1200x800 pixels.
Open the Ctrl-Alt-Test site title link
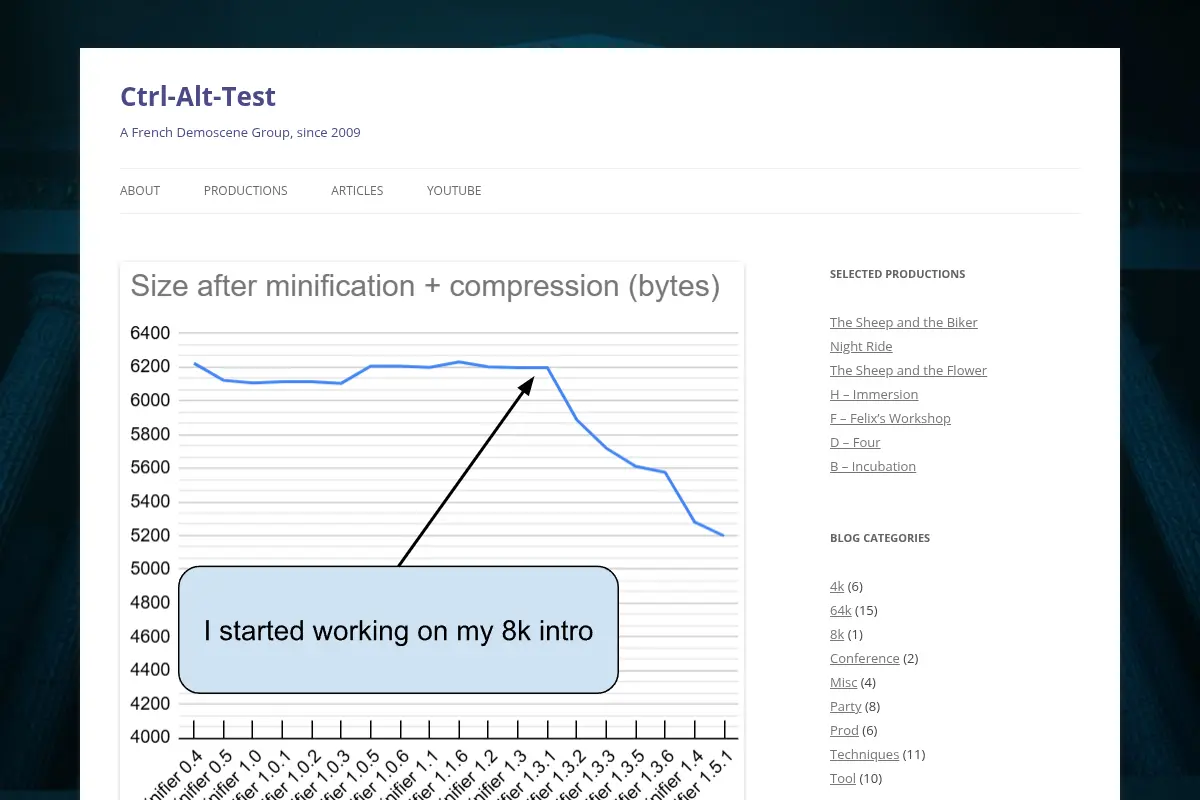[x=198, y=96]
